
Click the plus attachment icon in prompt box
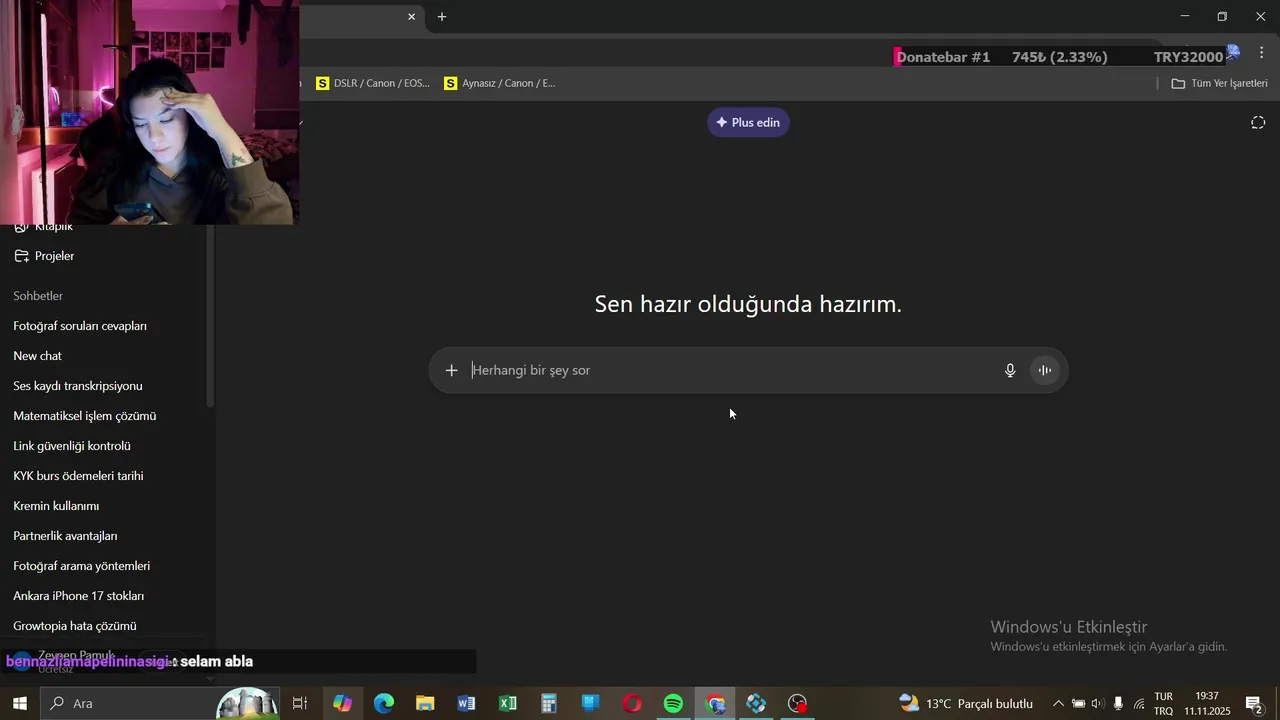click(451, 370)
